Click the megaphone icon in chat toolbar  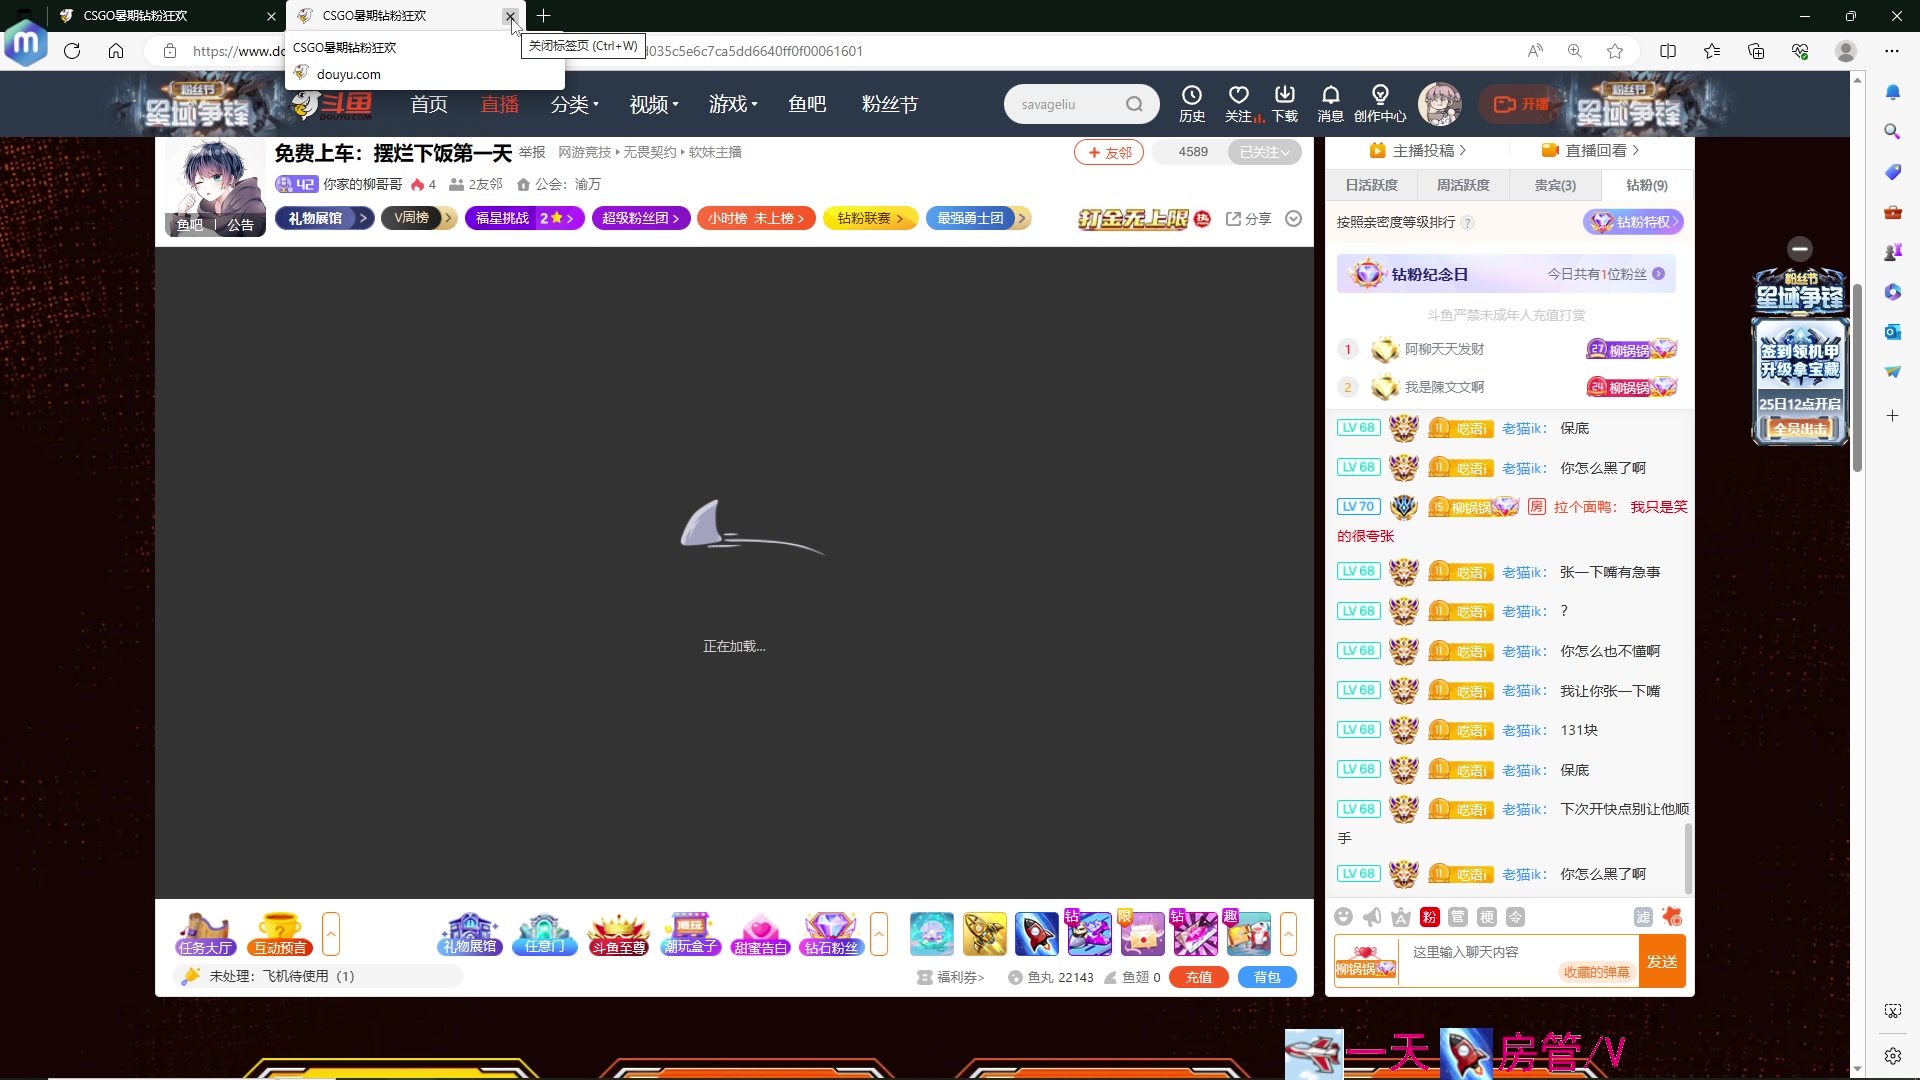pos(1372,917)
